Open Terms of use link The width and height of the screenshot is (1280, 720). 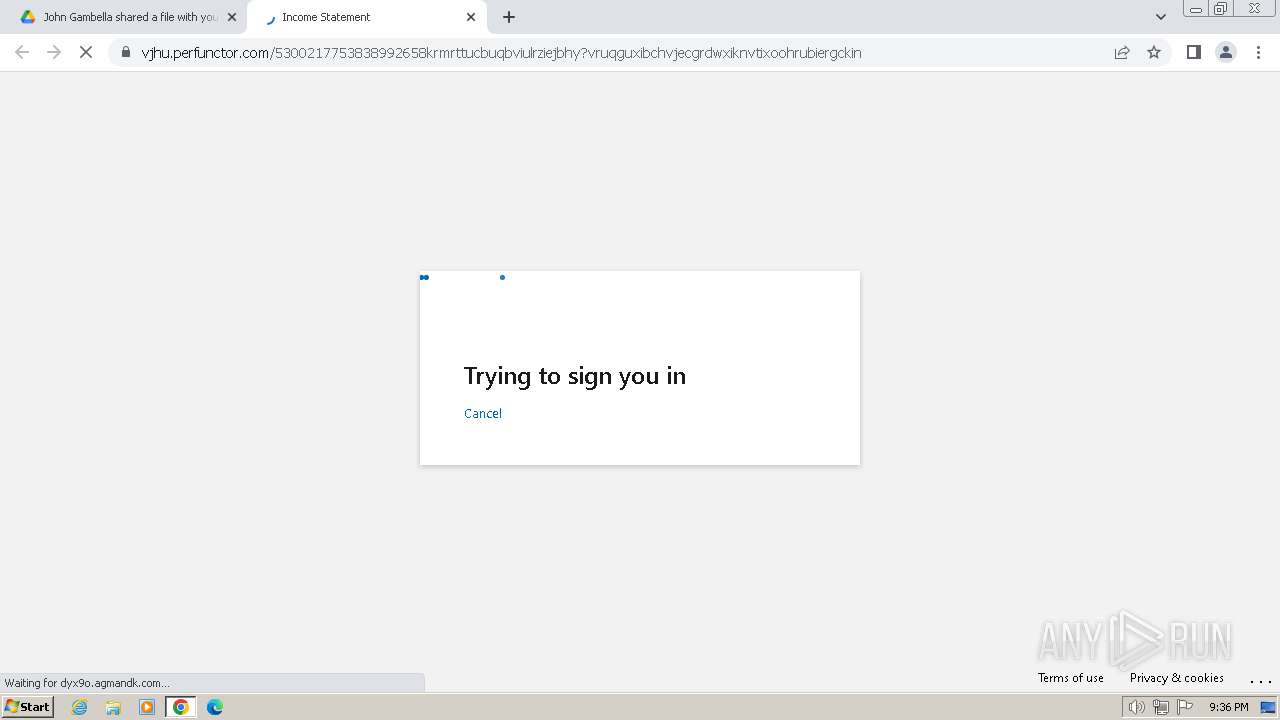point(1071,677)
